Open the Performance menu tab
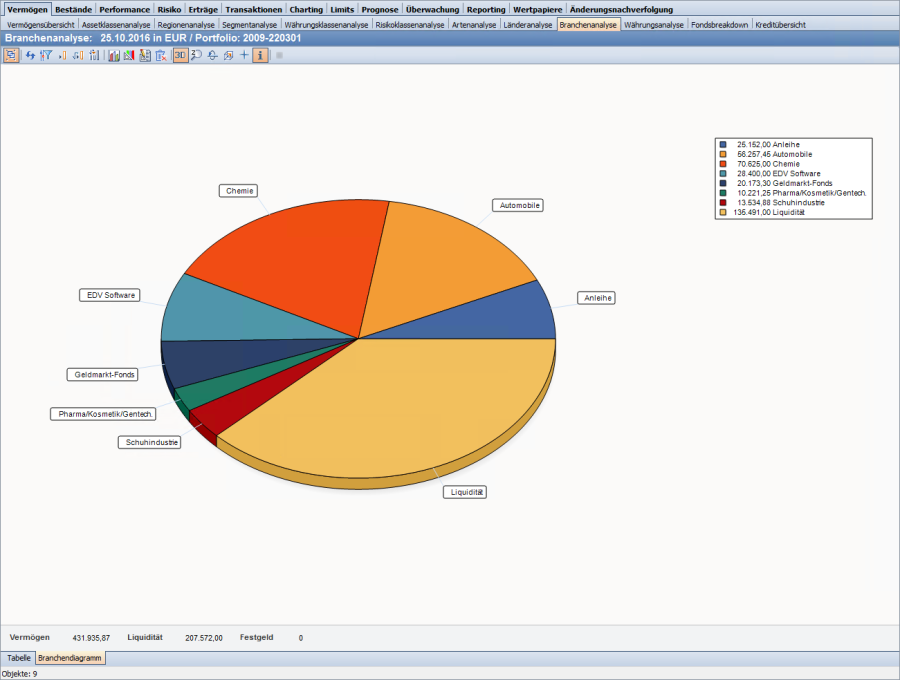 124,9
